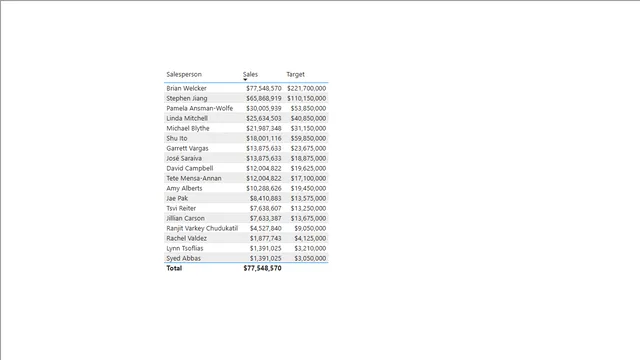Screen dimensions: 640x360
Task: Click target value $19,450,000
Action: pyautogui.click(x=308, y=188)
